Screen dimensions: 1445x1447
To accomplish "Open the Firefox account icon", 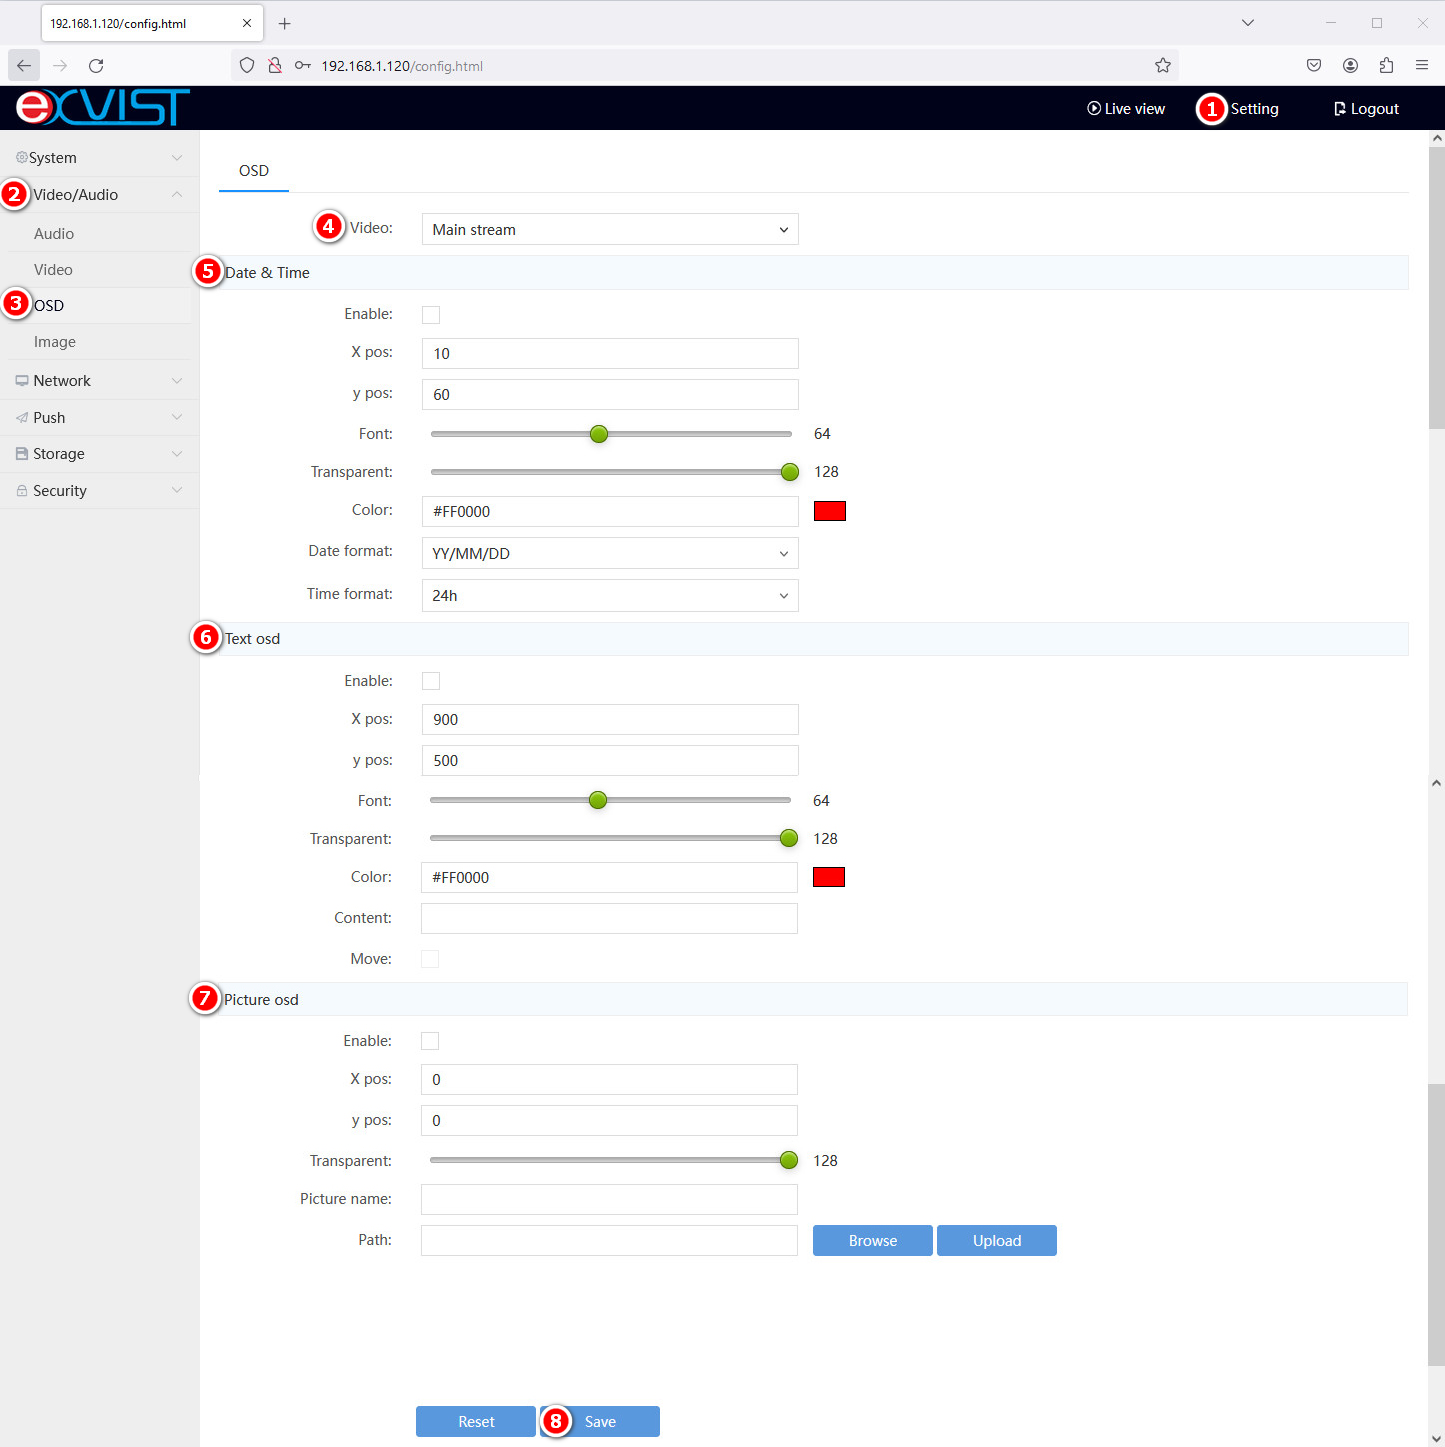I will [x=1350, y=65].
